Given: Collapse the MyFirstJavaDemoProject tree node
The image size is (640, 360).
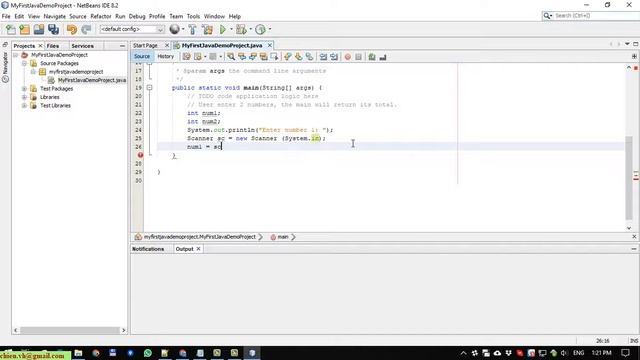Looking at the screenshot, I should (16, 55).
